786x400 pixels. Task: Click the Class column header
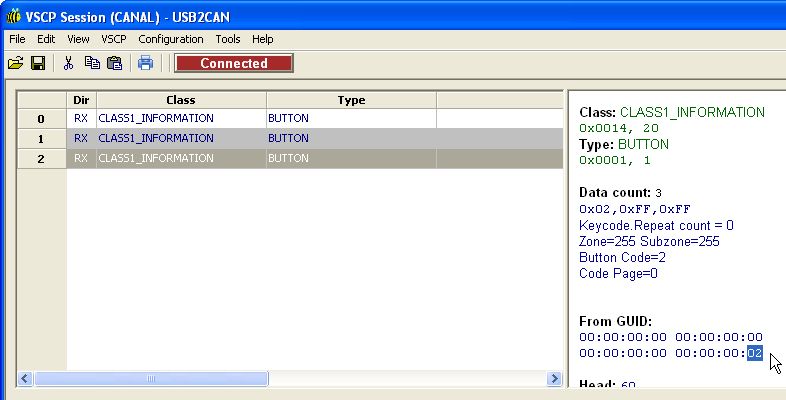(180, 100)
